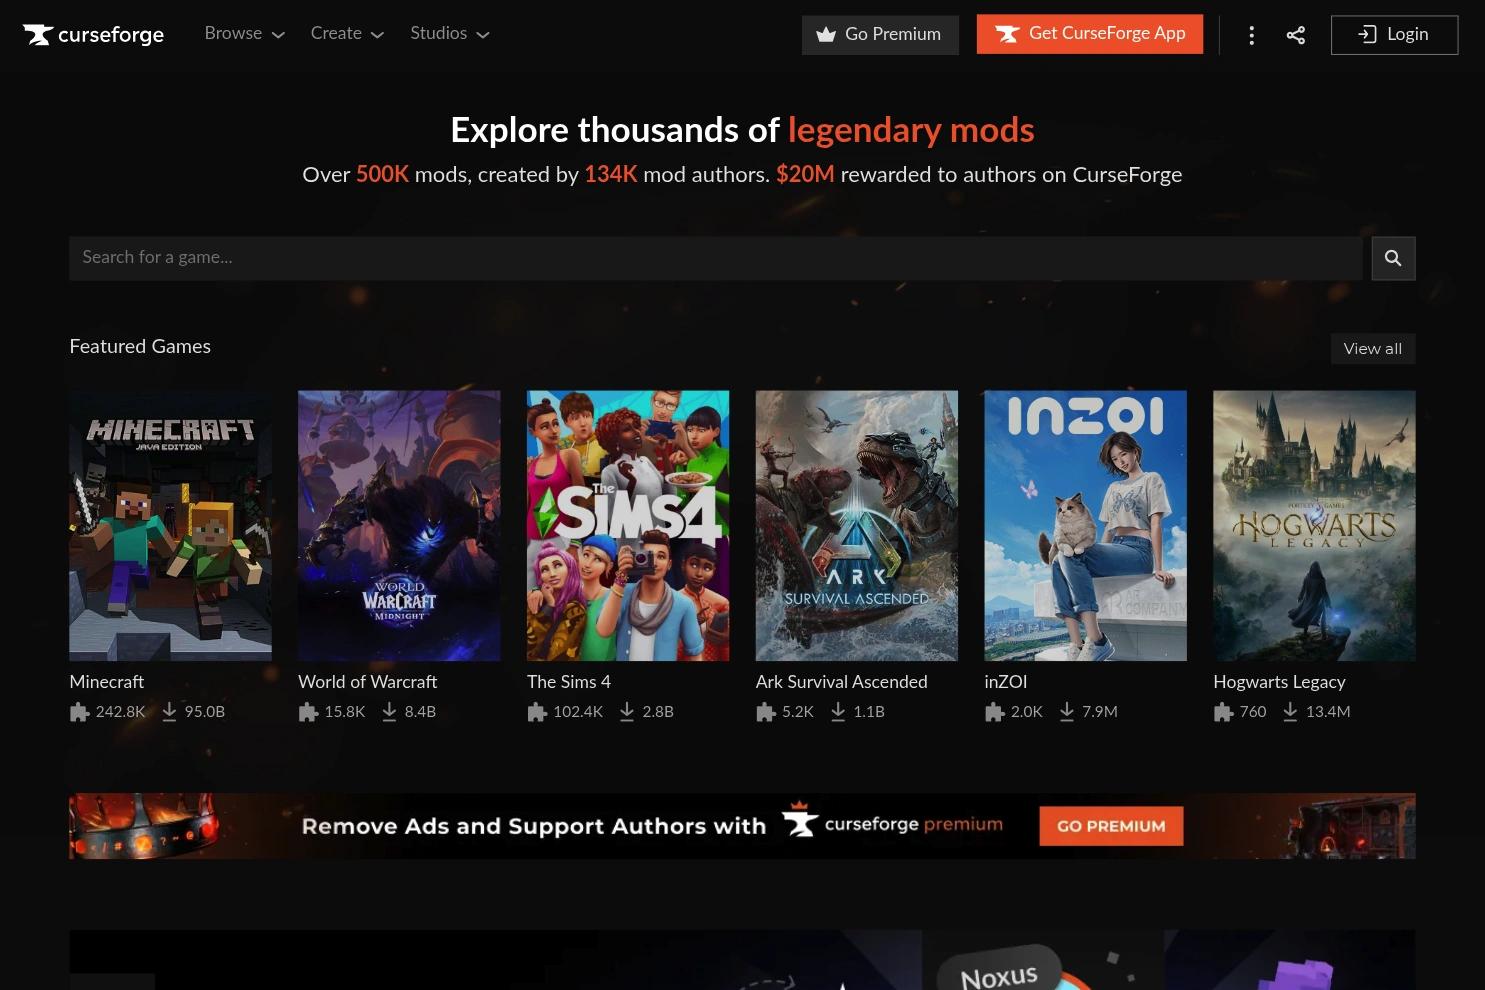Viewport: 1485px width, 990px height.
Task: Click the CurseForge anvil logo
Action: [93, 35]
